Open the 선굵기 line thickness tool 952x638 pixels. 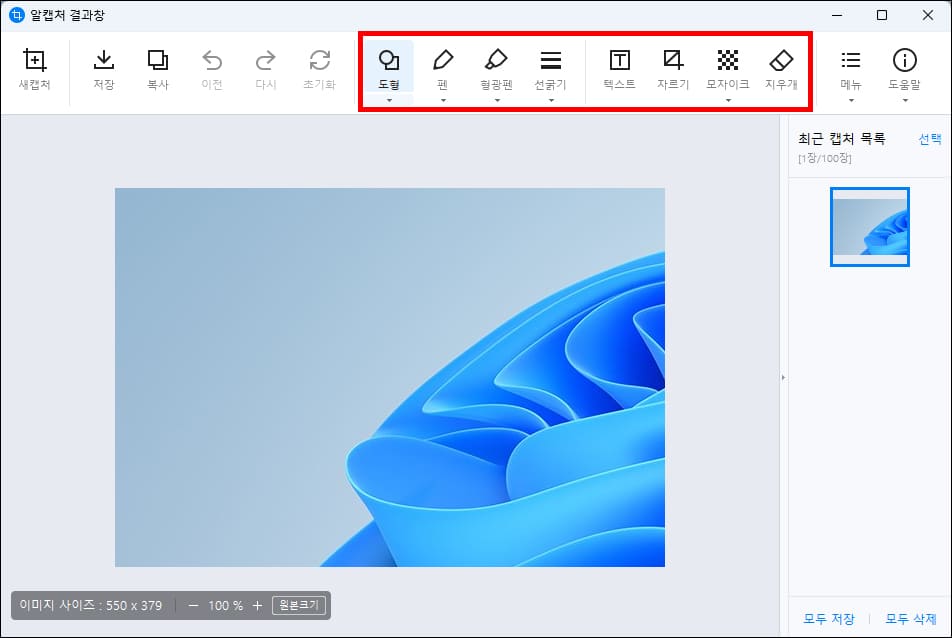[551, 69]
